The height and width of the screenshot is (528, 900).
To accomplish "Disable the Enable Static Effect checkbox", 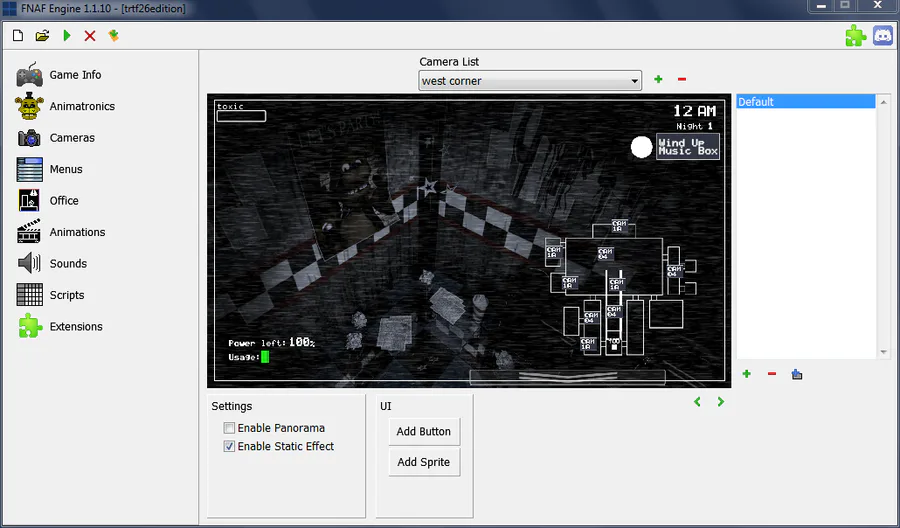I will click(229, 447).
